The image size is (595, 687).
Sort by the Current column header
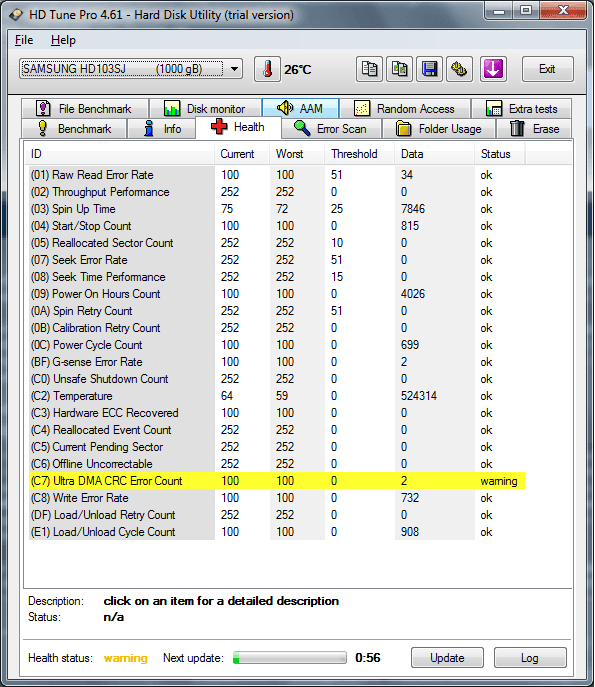tap(242, 154)
